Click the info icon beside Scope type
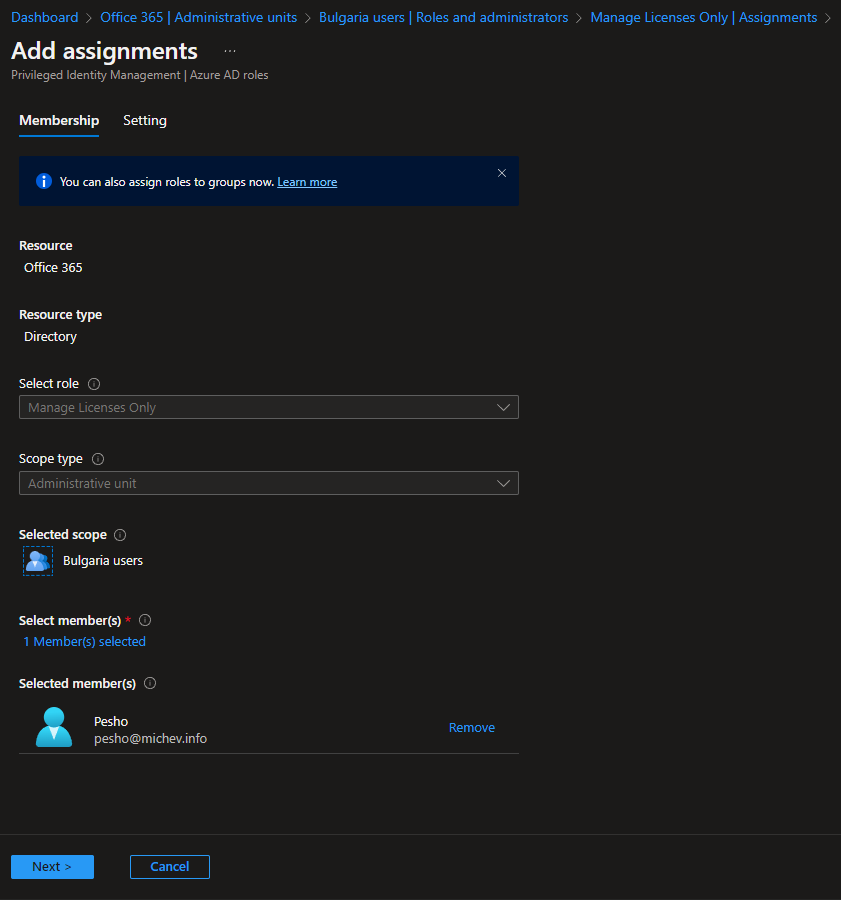 pyautogui.click(x=98, y=459)
